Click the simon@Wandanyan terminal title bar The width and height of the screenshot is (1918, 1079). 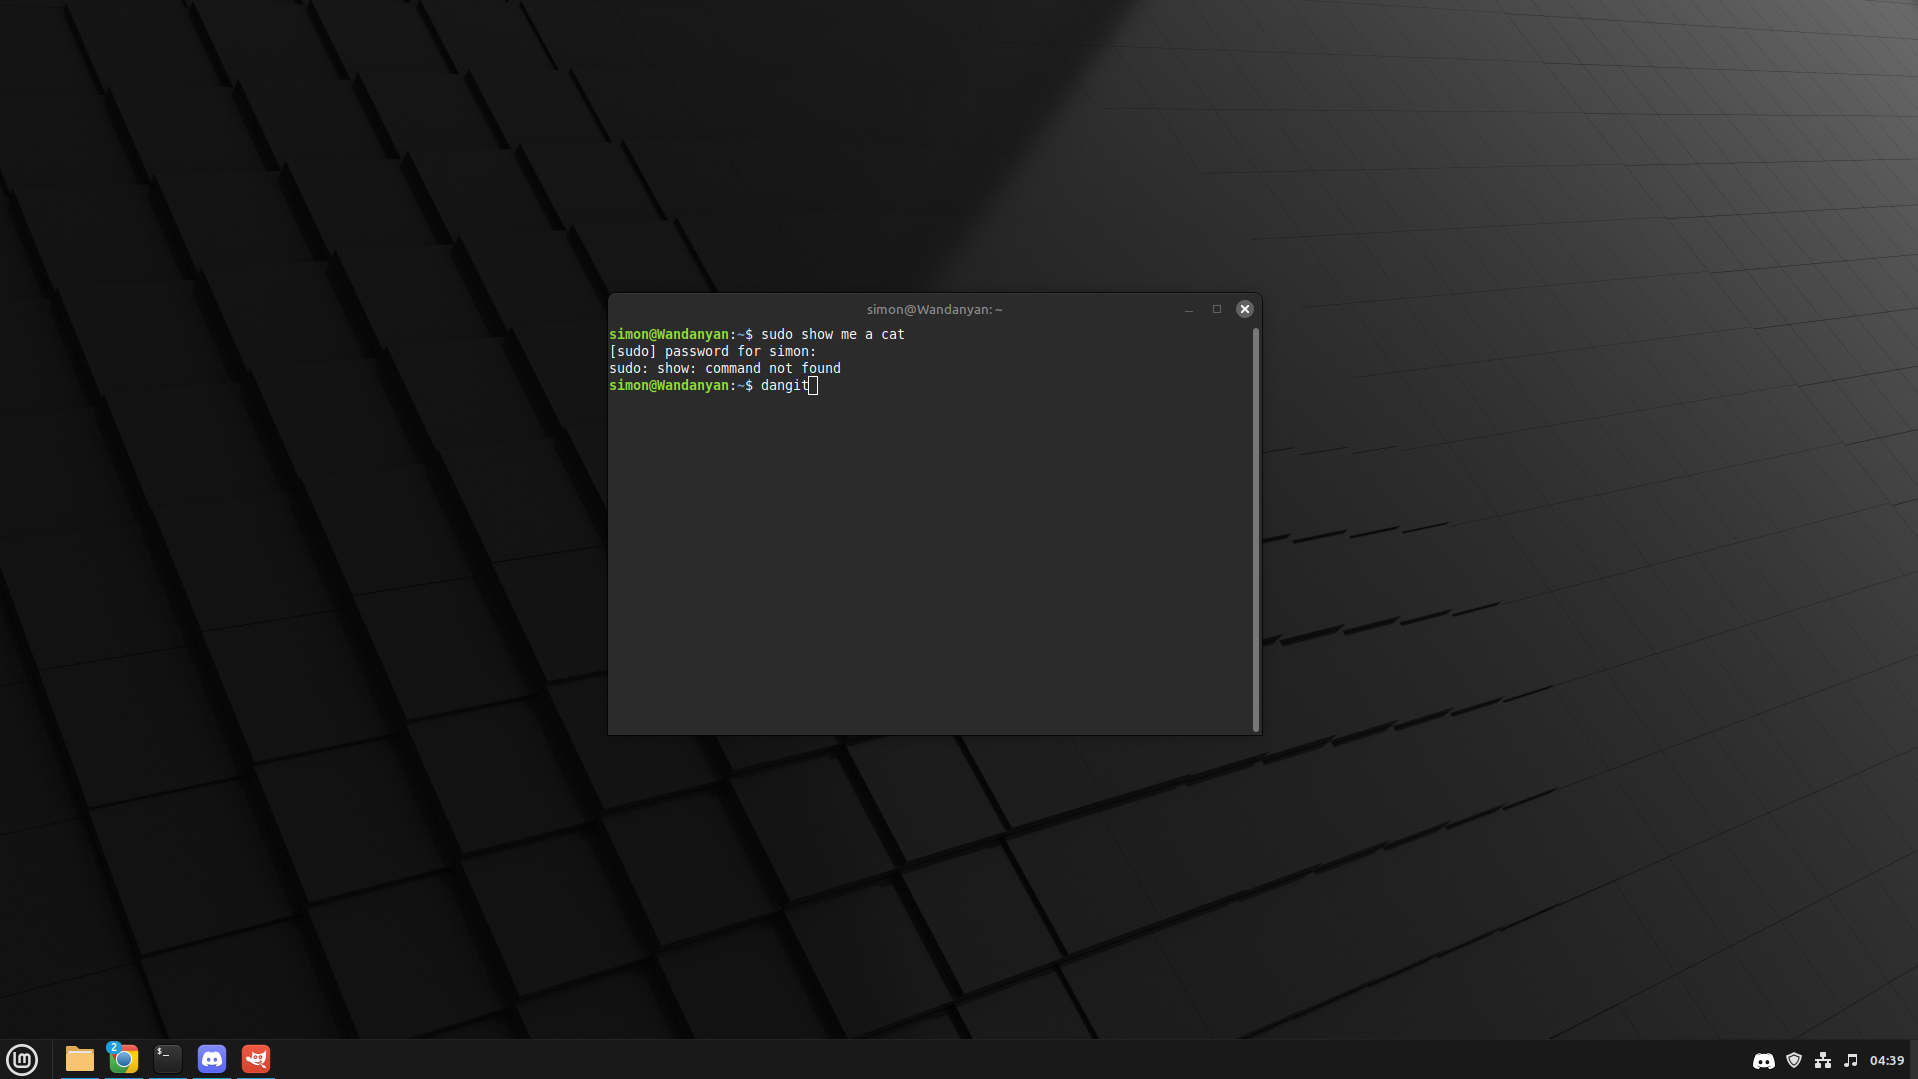pyautogui.click(x=933, y=309)
